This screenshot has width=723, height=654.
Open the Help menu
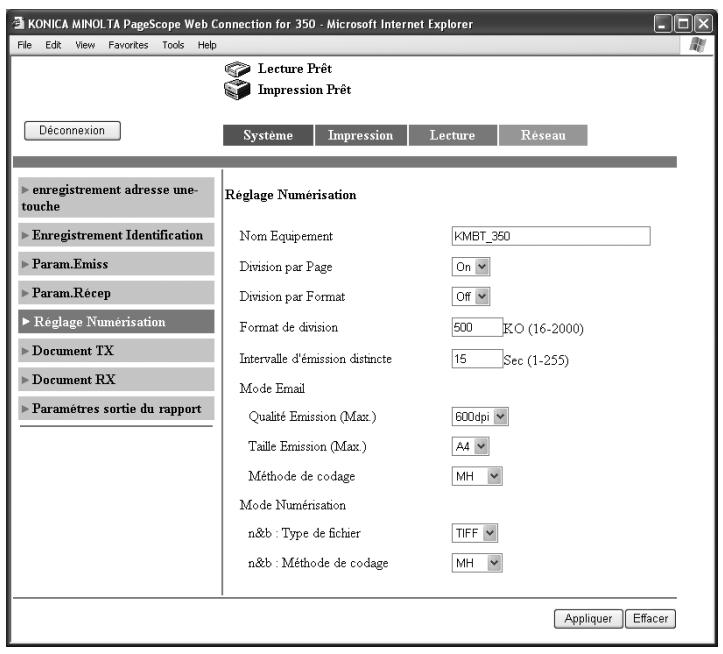207,45
